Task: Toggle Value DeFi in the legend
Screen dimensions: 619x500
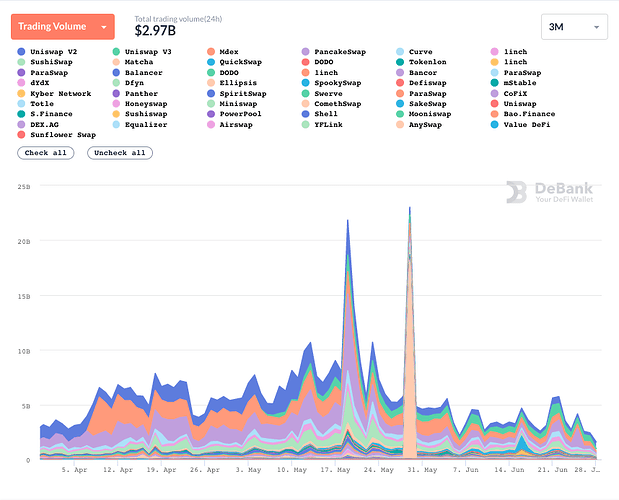Action: 521,125
